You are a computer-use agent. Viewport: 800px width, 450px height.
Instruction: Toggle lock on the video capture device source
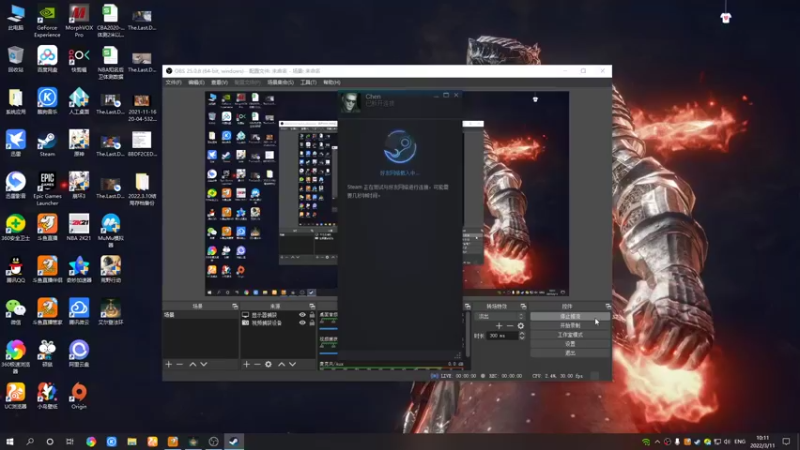click(x=312, y=322)
